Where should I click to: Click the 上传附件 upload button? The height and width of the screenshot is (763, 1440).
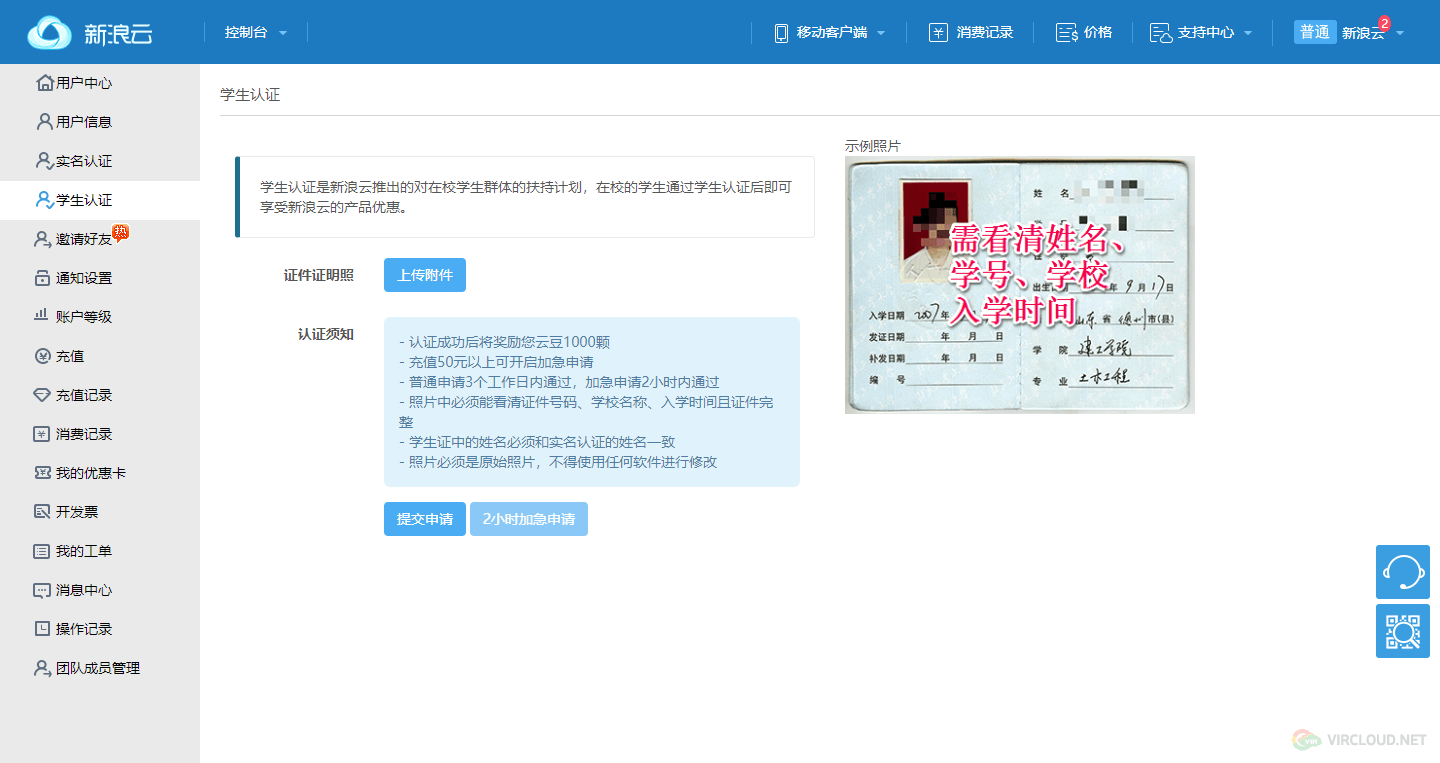[424, 274]
